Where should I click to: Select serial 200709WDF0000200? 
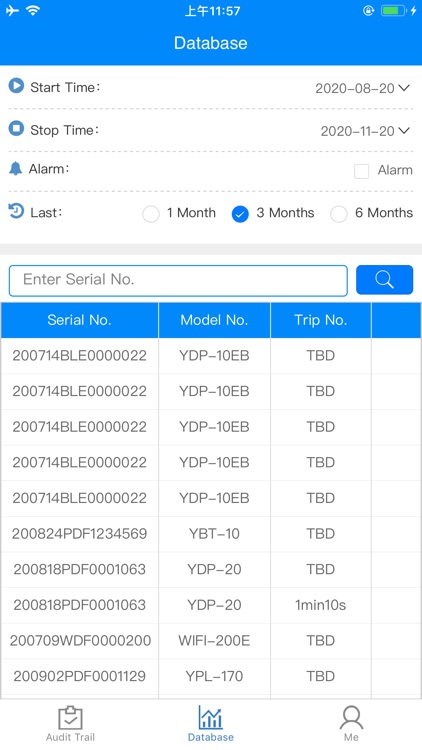[80, 640]
